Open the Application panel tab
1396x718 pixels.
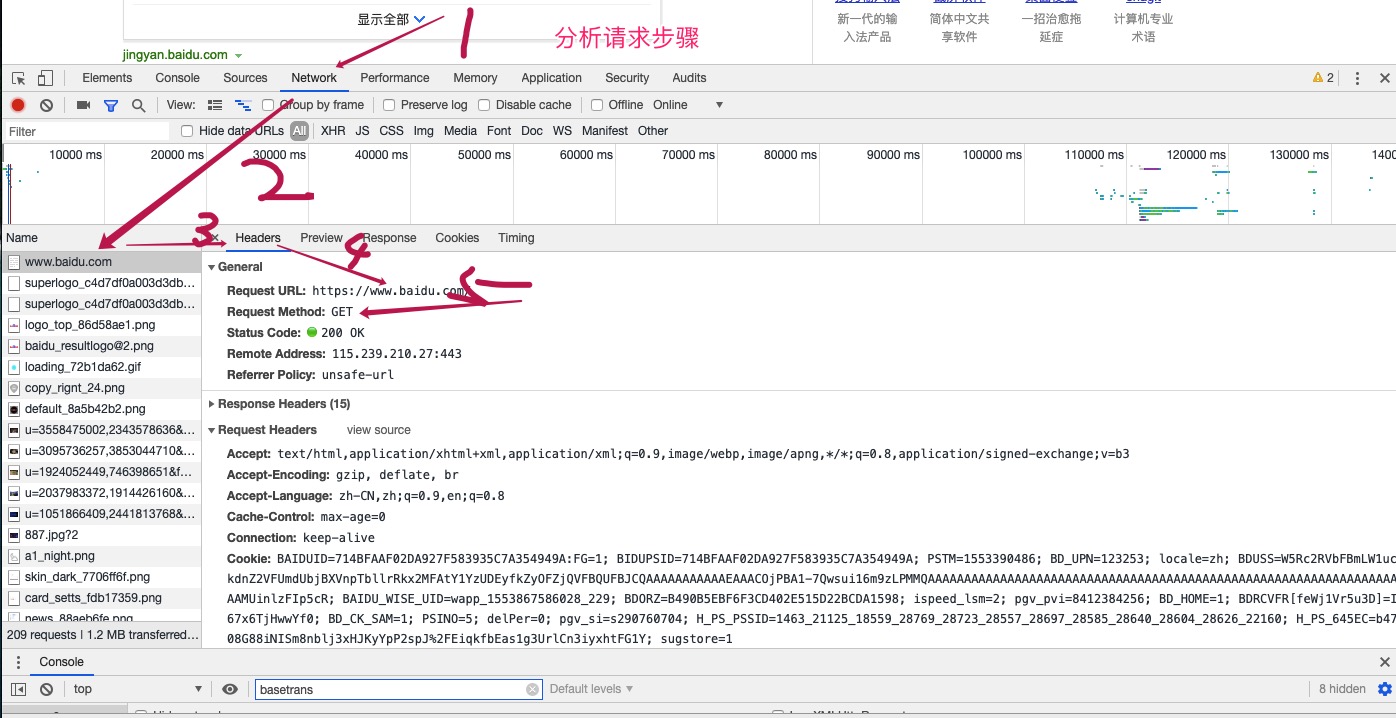[551, 78]
